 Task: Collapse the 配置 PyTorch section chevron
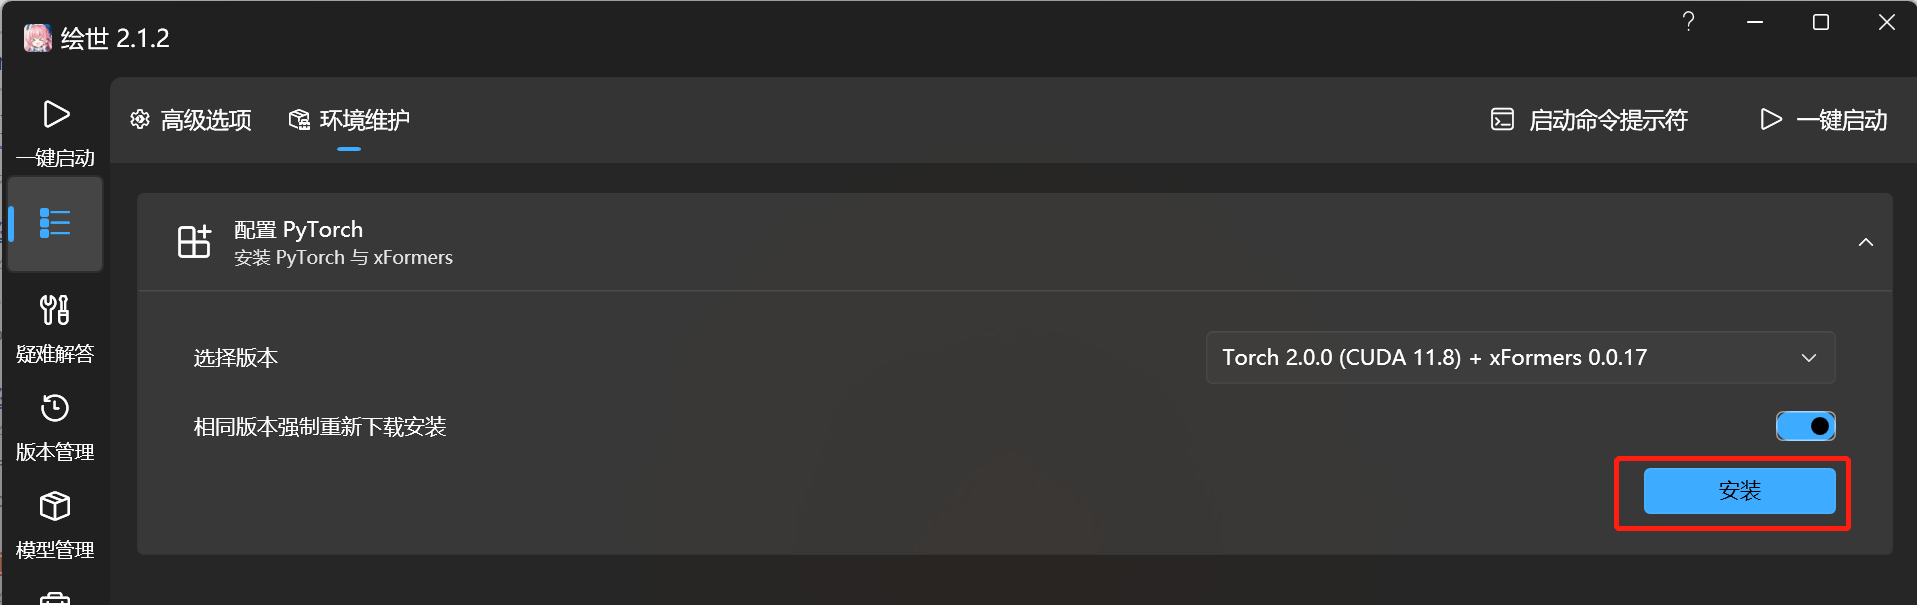click(1865, 242)
